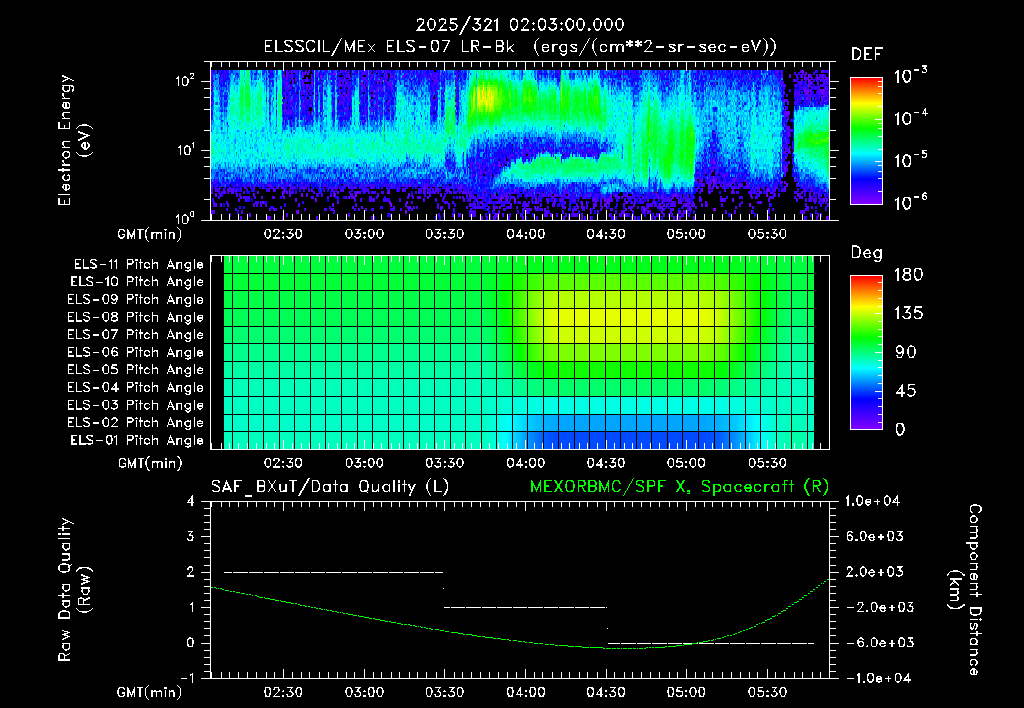The image size is (1024, 708).
Task: Click the 10^2 energy axis tick label
Action: 185,80
